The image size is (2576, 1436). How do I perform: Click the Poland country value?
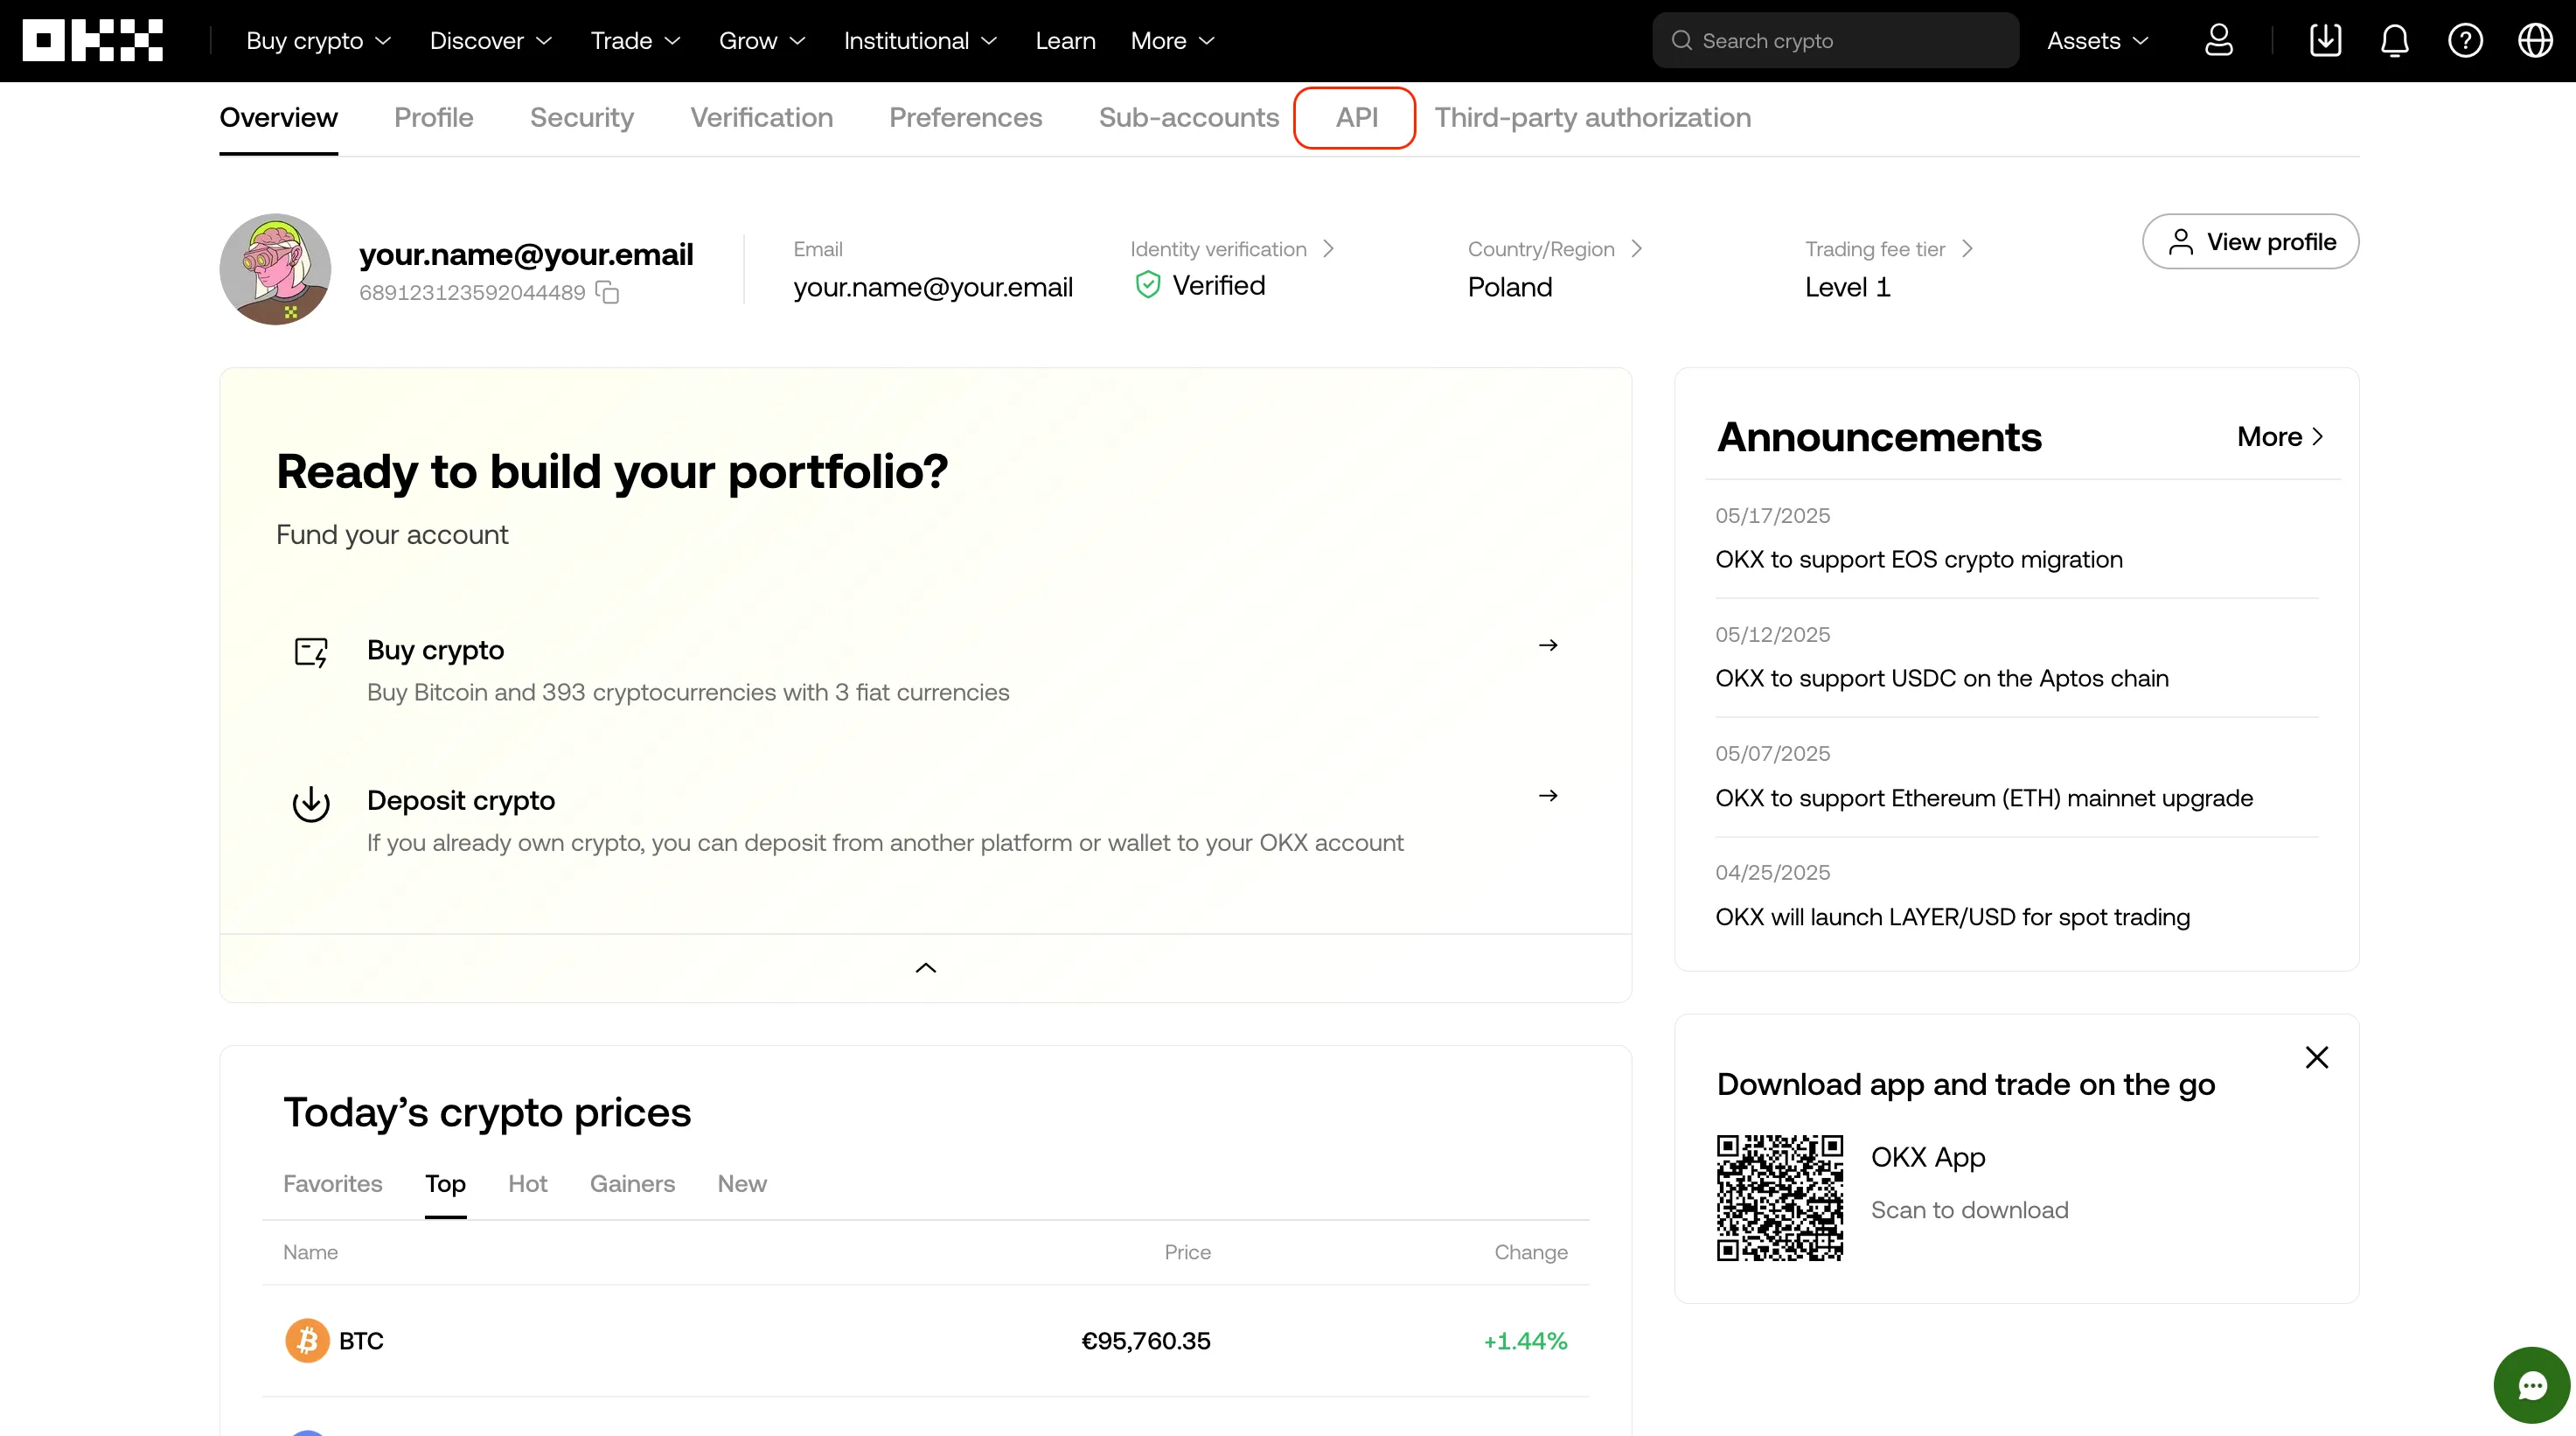point(1510,287)
